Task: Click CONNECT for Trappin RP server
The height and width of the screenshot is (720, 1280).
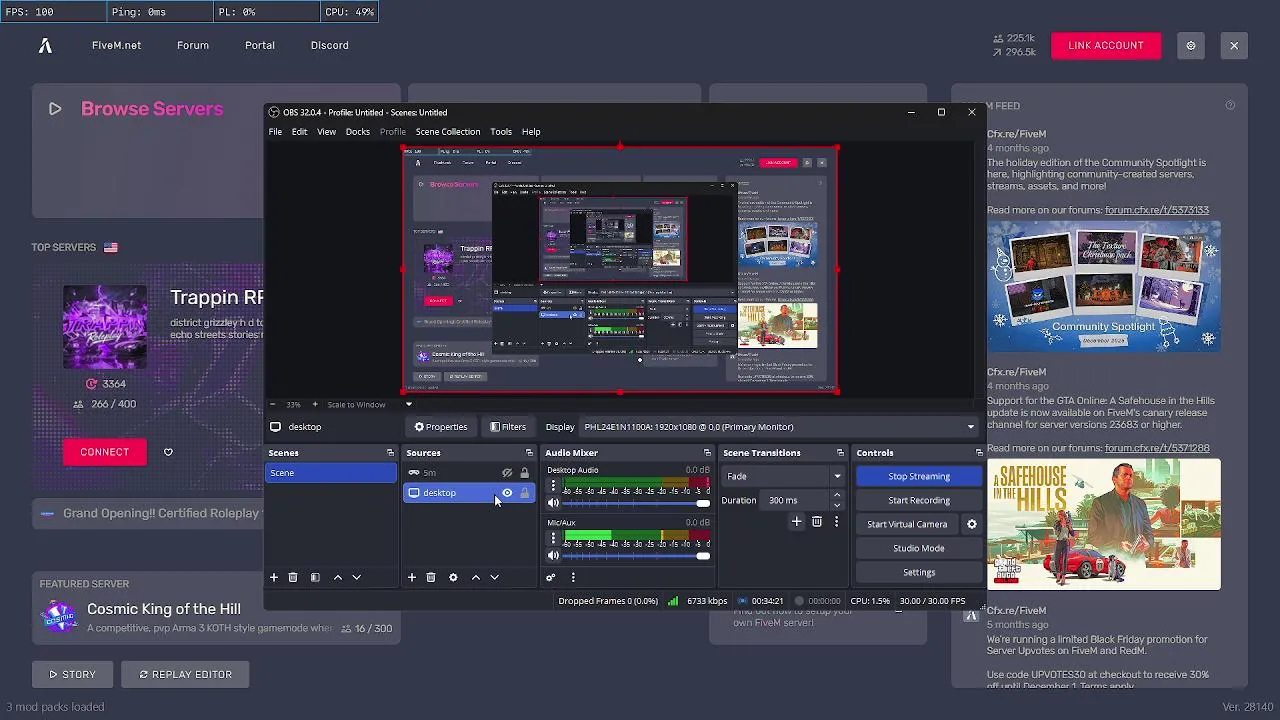Action: [x=105, y=452]
